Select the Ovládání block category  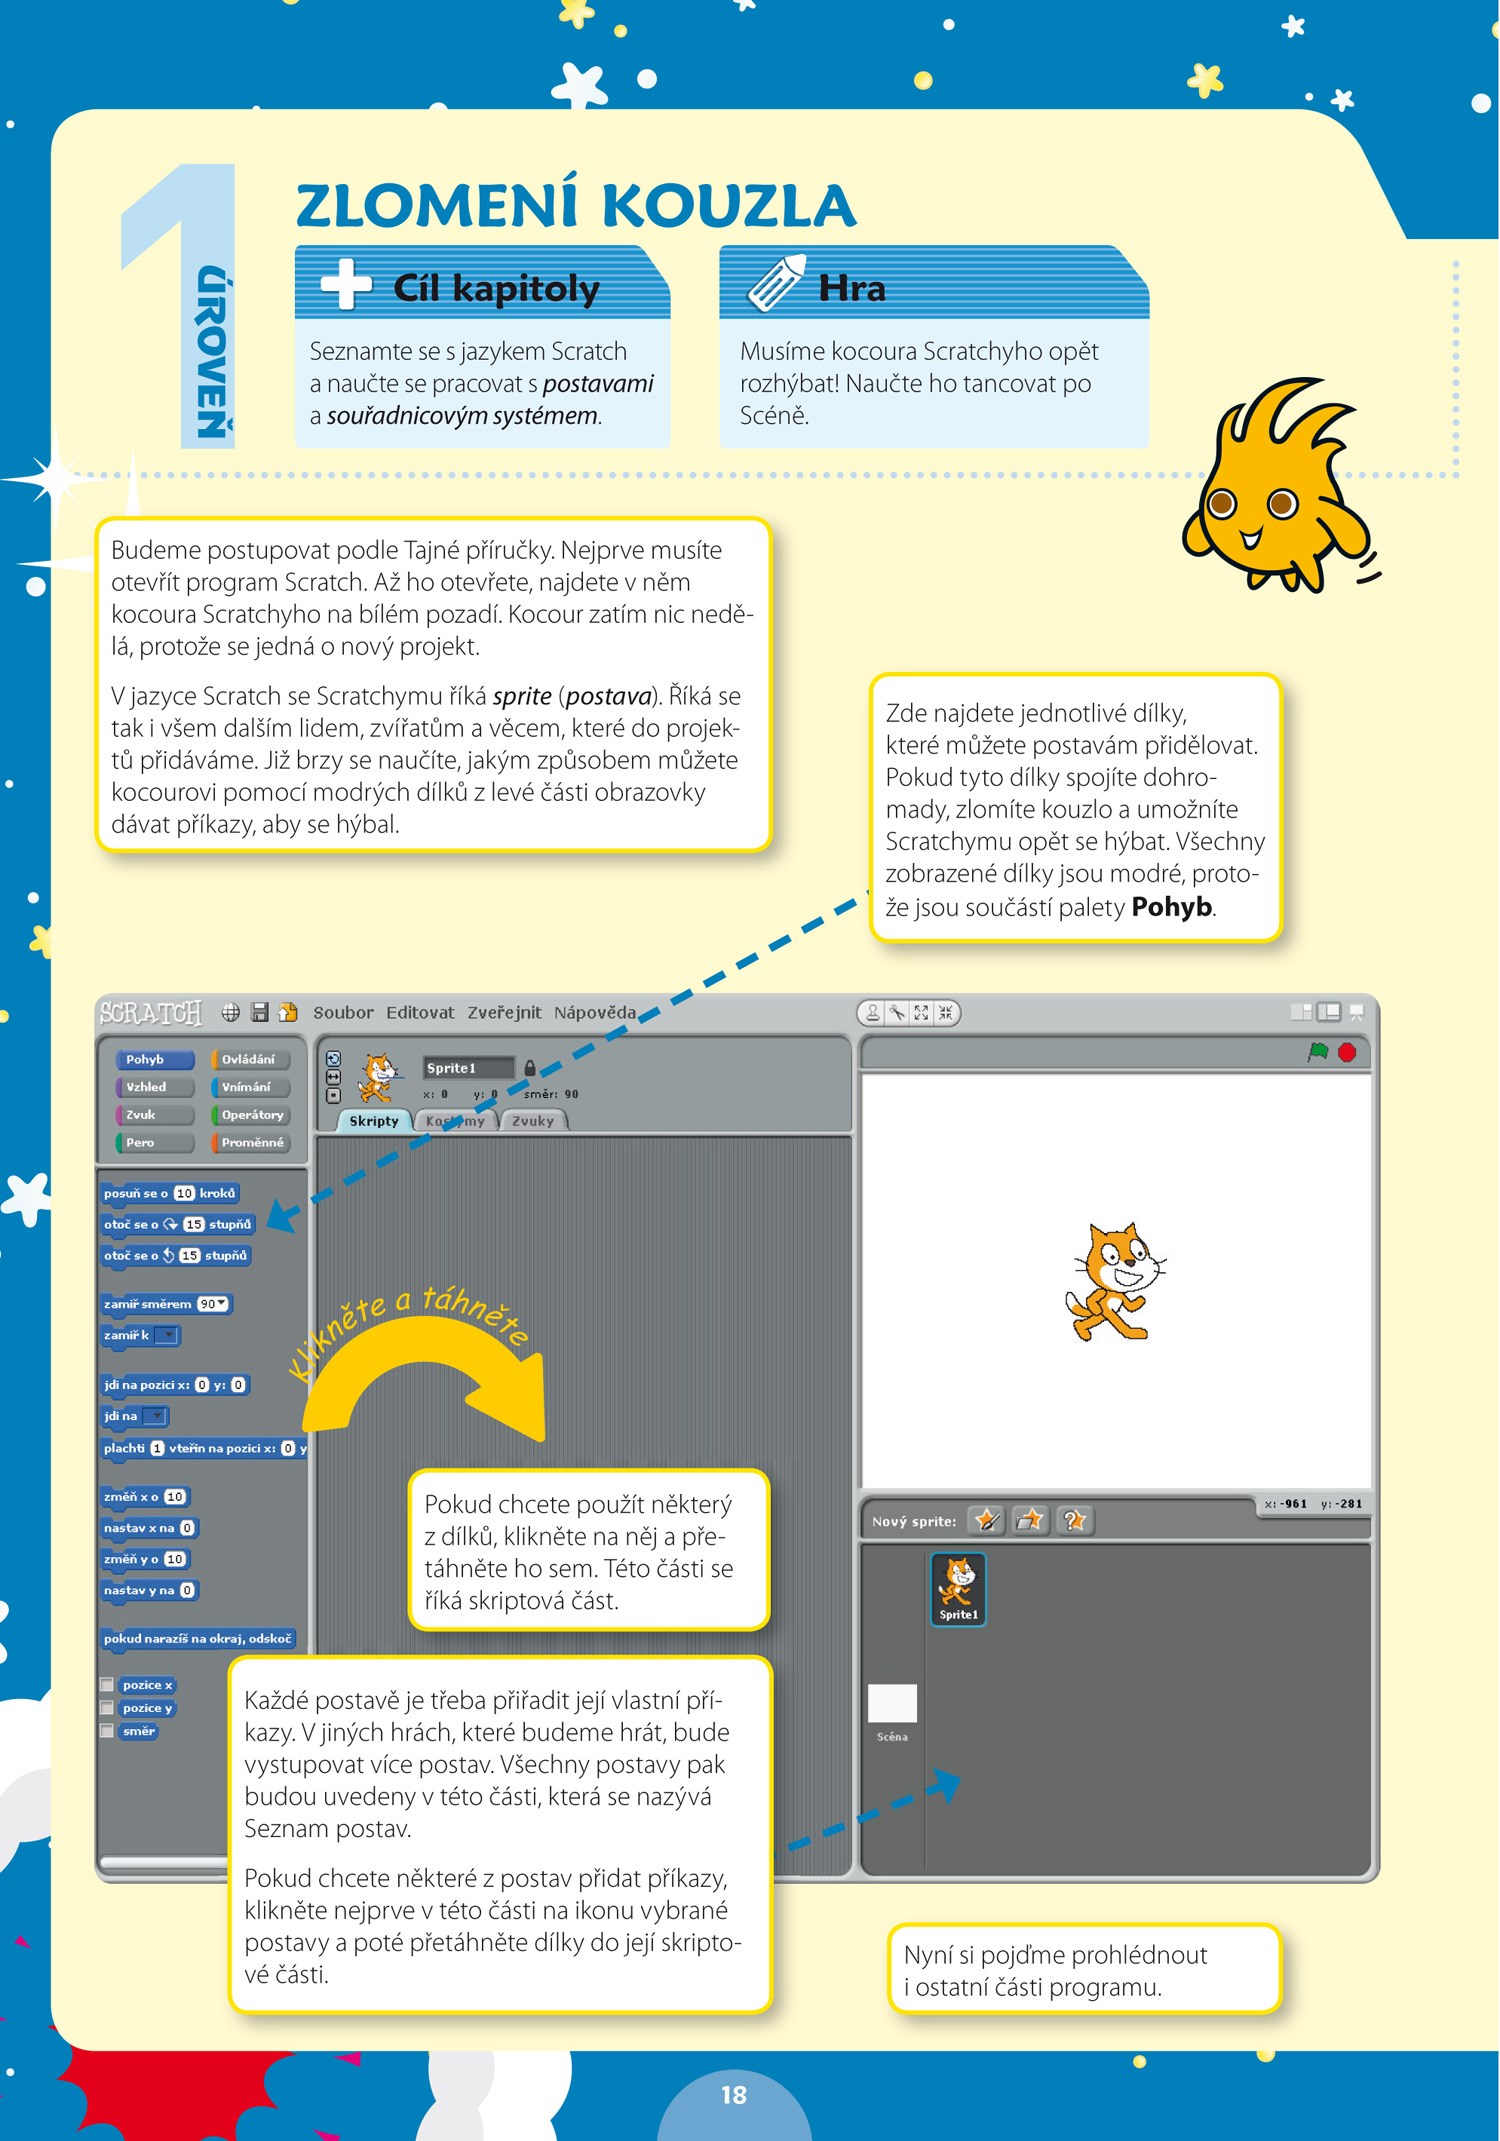249,1059
